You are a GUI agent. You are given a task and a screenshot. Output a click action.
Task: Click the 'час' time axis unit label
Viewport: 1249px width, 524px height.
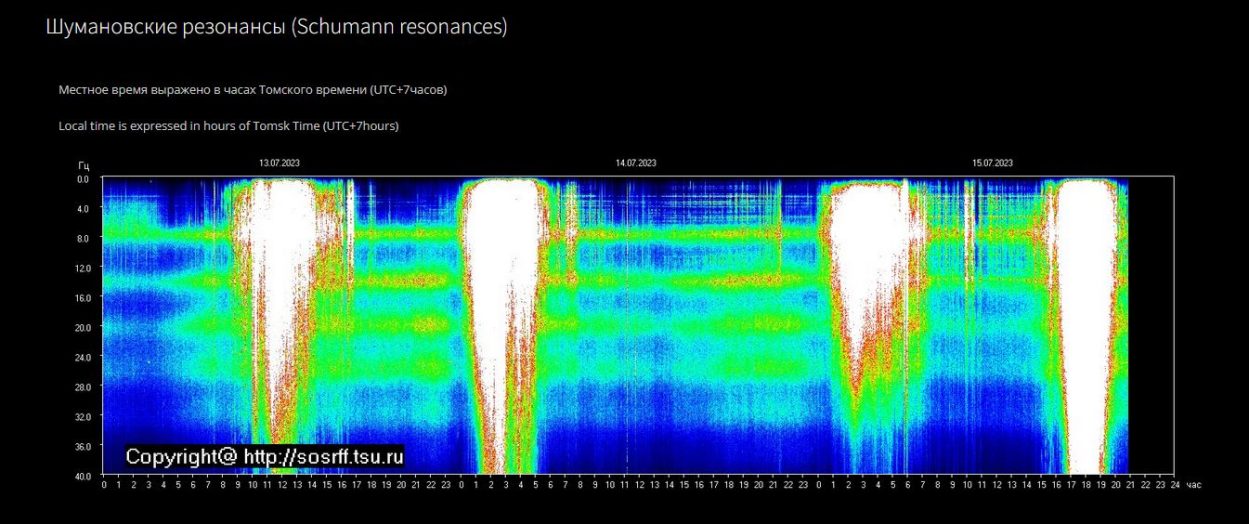1193,485
